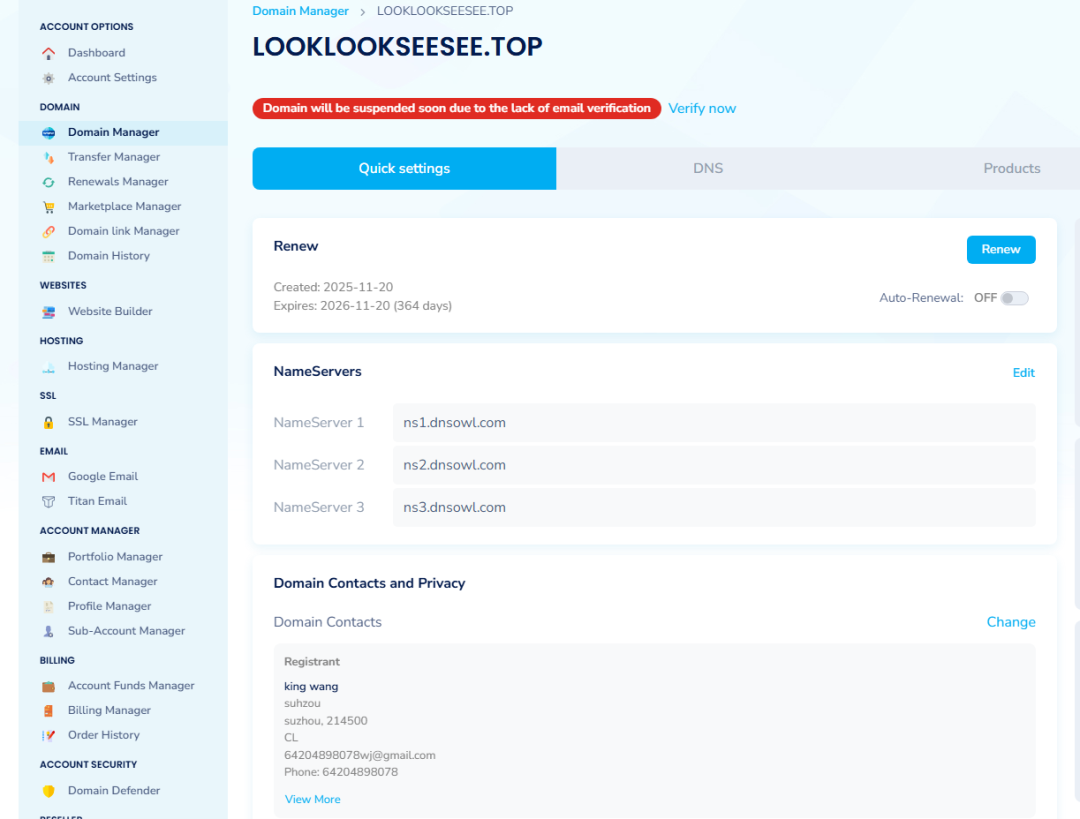Click the Portfolio Manager briefcase icon
The image size is (1080, 819).
(48, 557)
